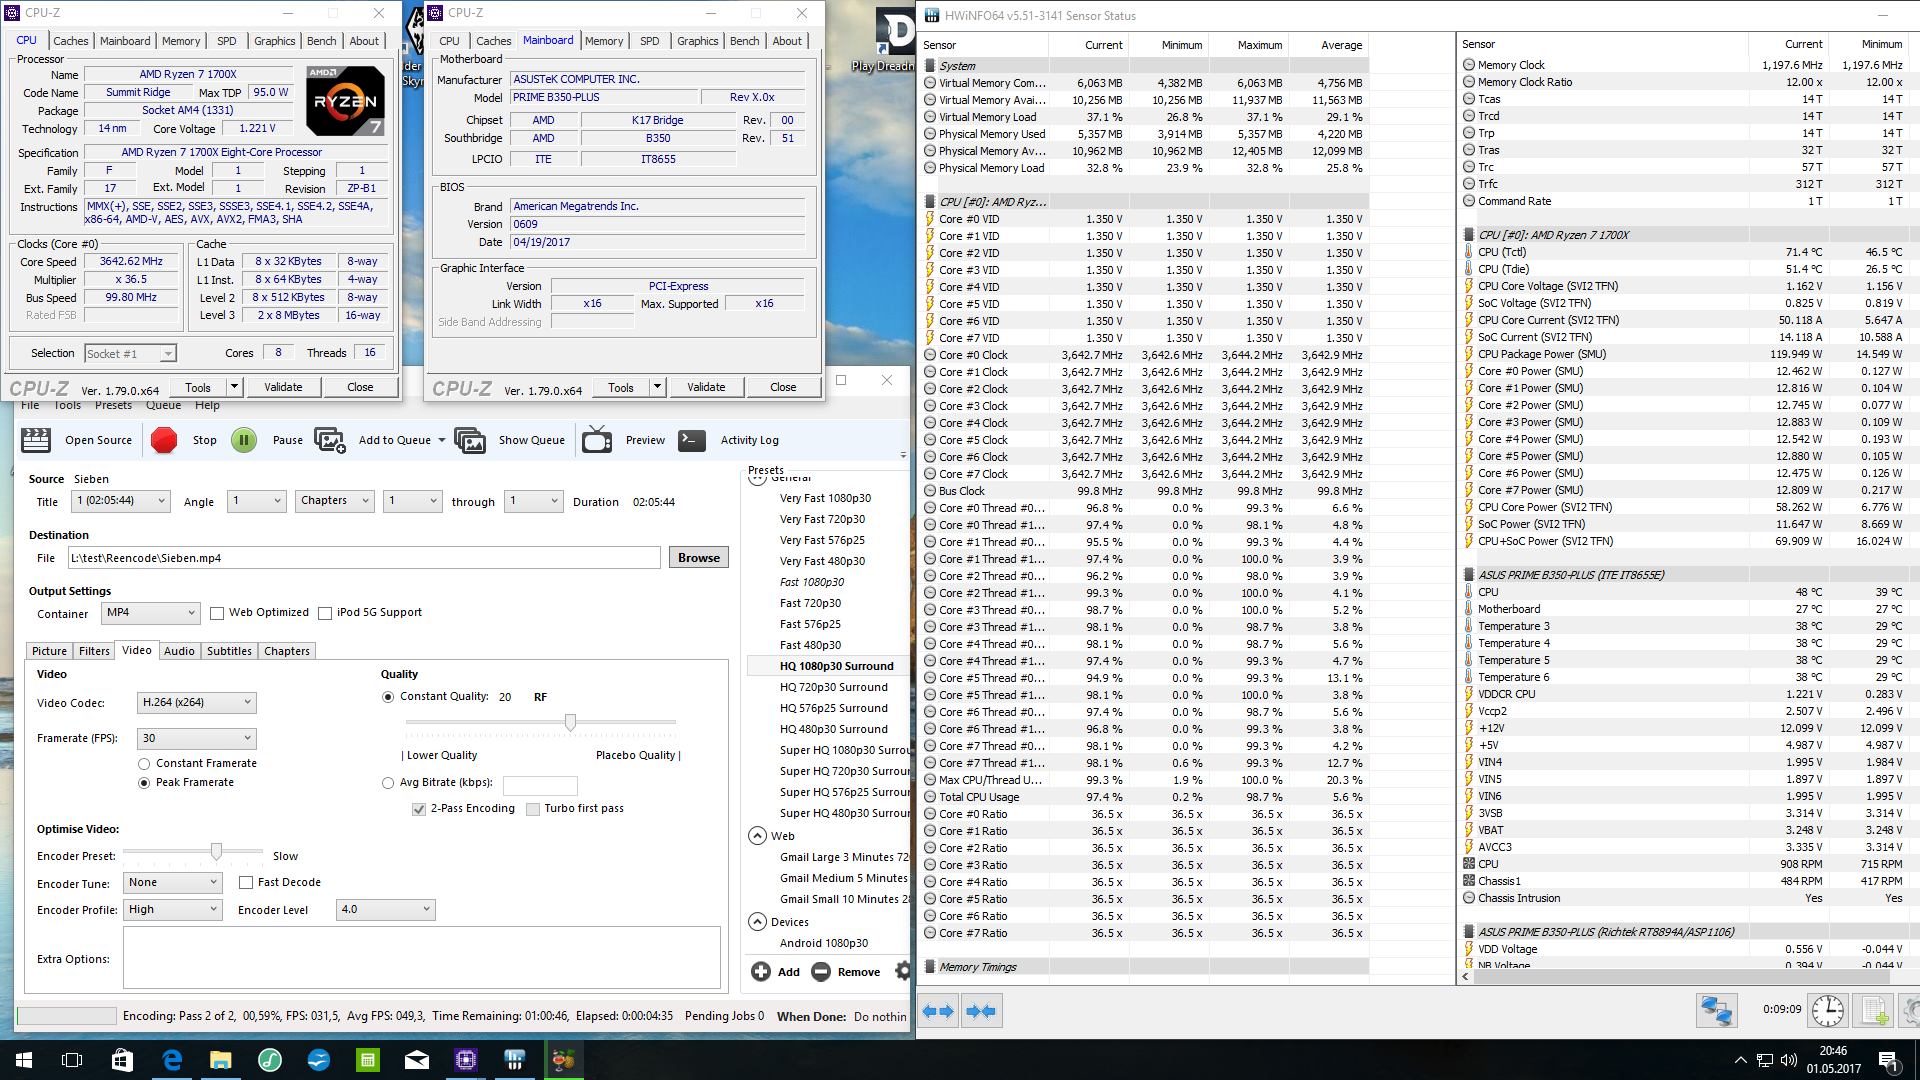Click the Browse destination button
The width and height of the screenshot is (1920, 1080).
(698, 558)
